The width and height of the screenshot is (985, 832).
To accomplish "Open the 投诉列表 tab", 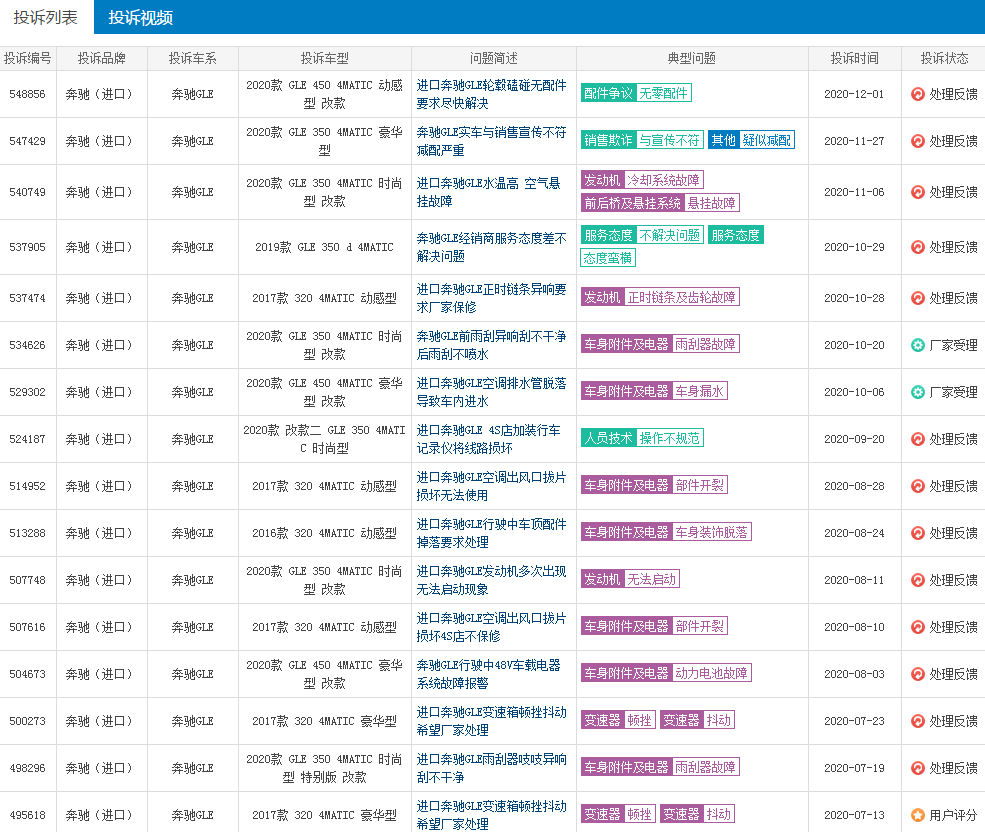I will click(x=46, y=17).
